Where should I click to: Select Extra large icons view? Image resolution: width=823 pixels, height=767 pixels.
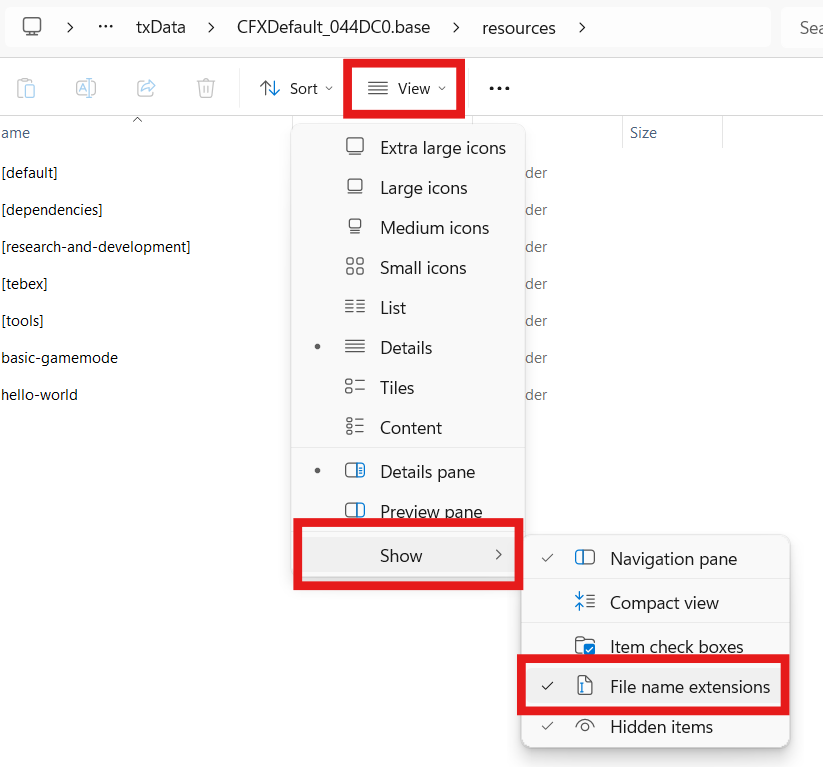click(x=442, y=148)
